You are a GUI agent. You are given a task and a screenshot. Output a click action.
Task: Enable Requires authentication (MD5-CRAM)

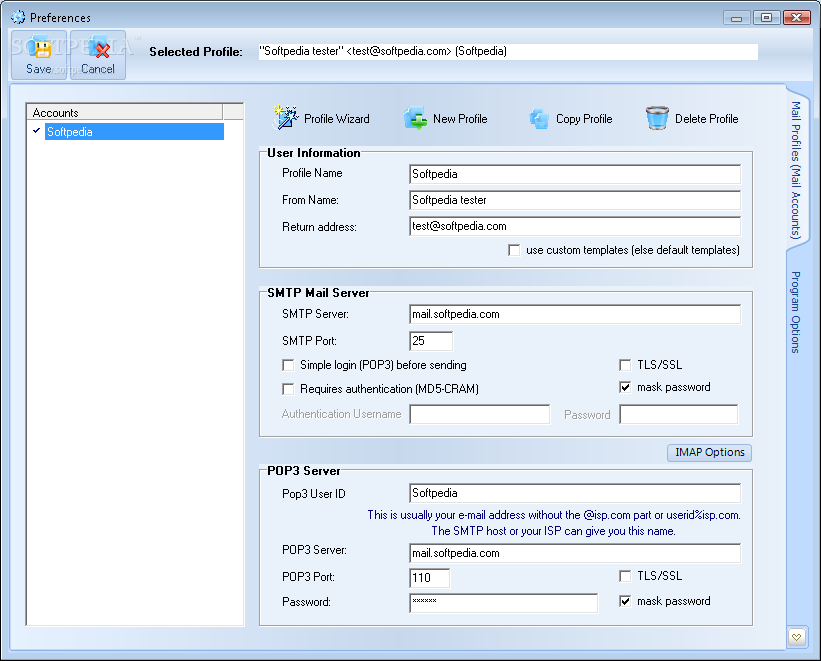tap(288, 389)
